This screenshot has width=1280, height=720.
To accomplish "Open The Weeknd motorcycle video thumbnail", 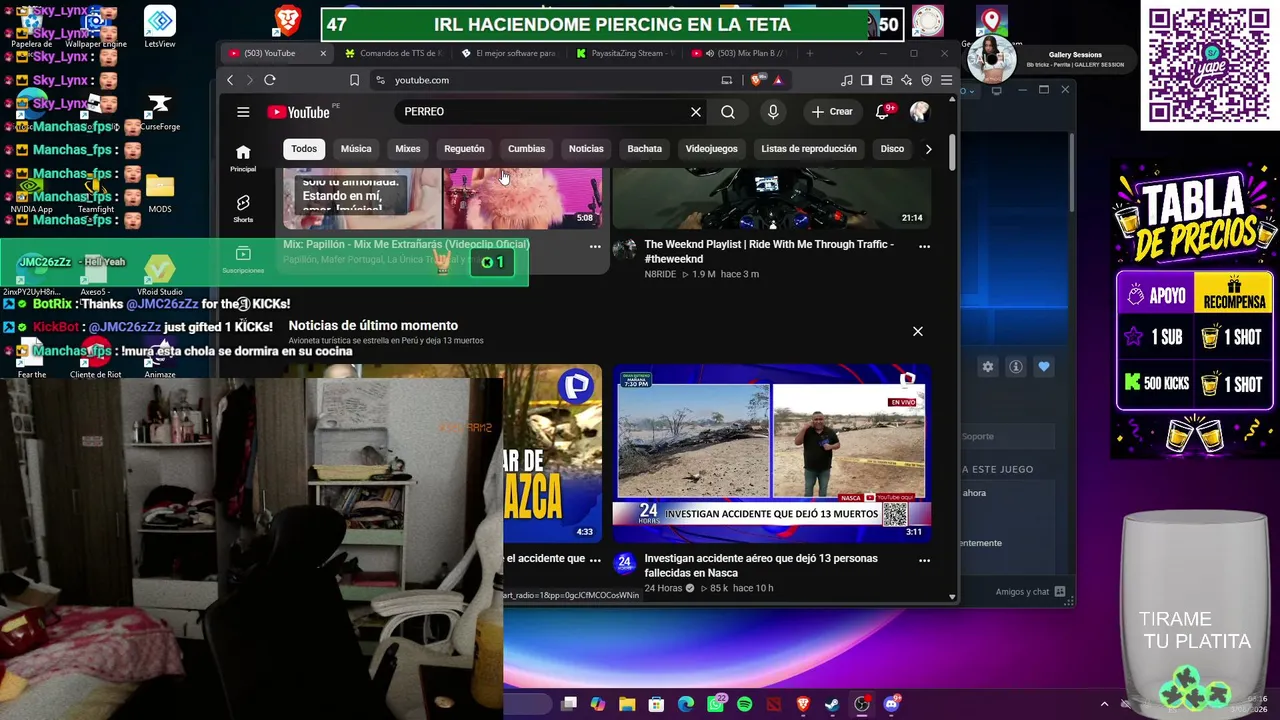I will [772, 199].
